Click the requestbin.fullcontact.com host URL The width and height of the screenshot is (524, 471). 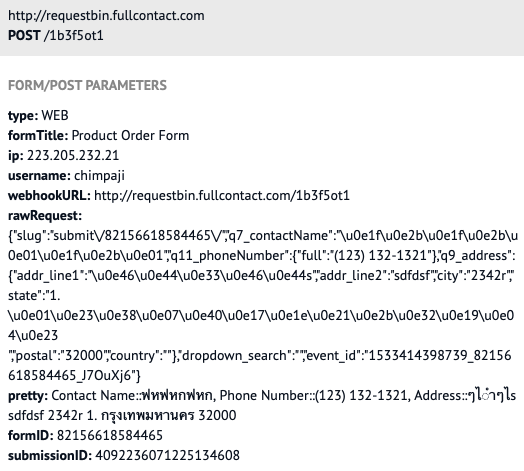pos(106,16)
